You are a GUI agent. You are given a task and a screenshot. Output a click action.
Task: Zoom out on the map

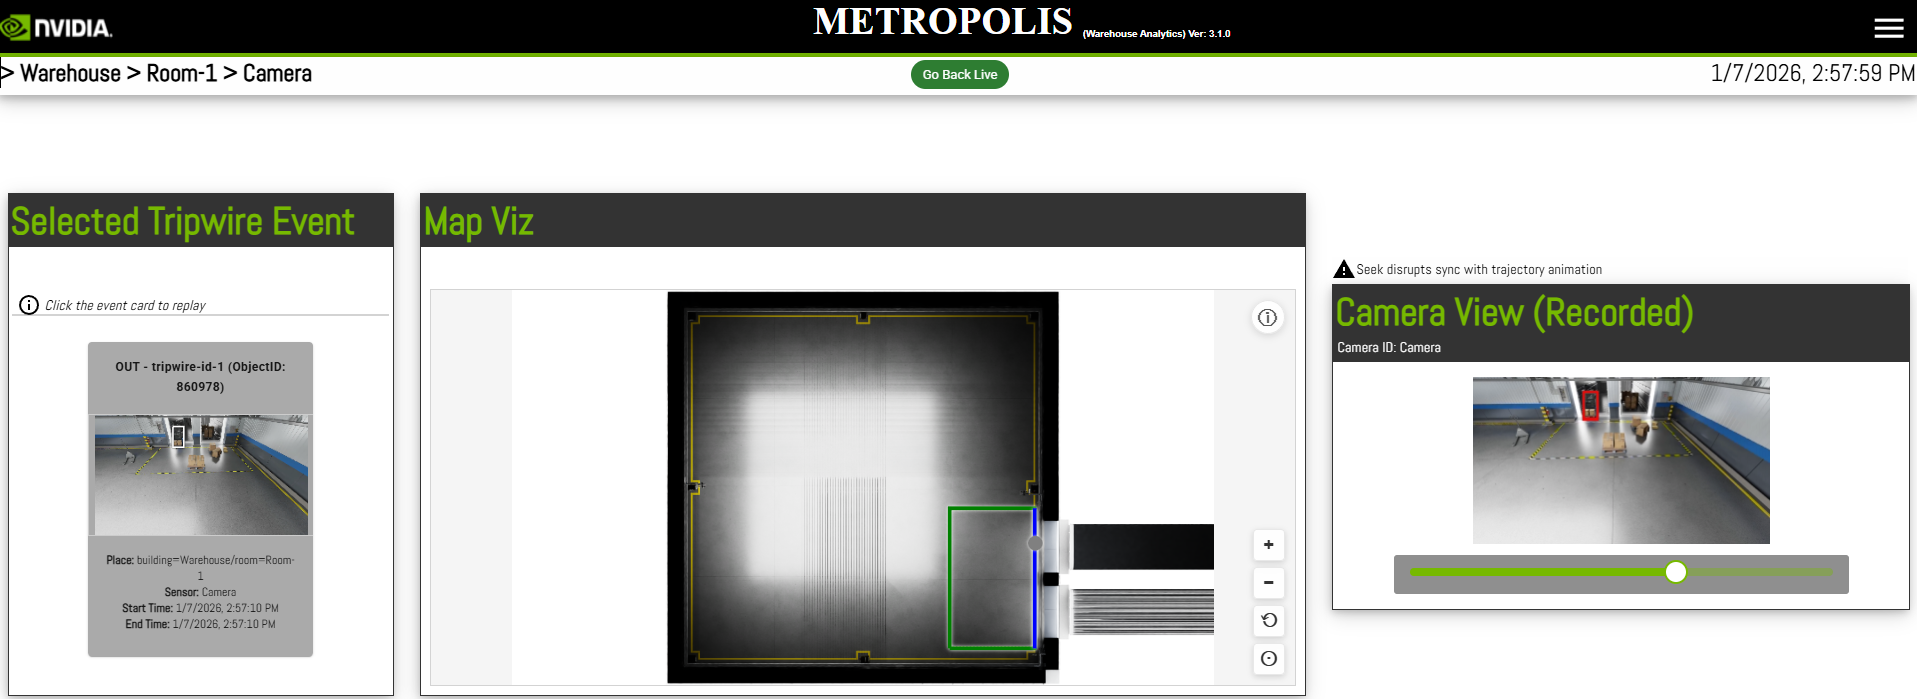point(1268,583)
